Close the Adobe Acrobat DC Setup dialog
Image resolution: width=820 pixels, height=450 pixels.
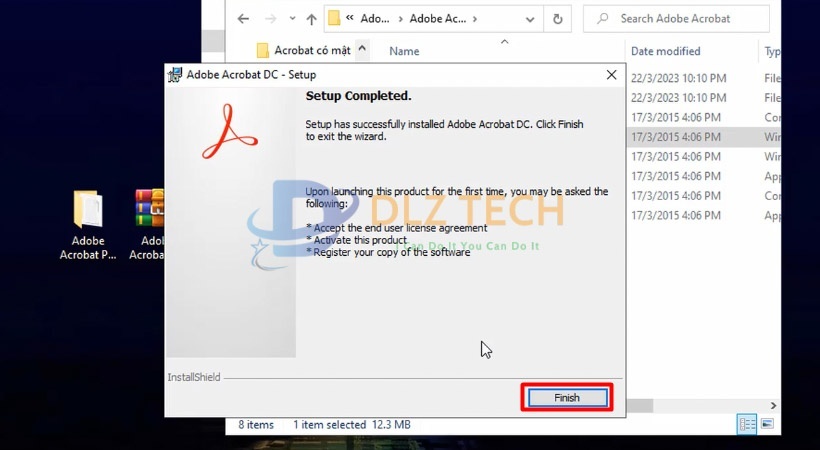coord(611,75)
